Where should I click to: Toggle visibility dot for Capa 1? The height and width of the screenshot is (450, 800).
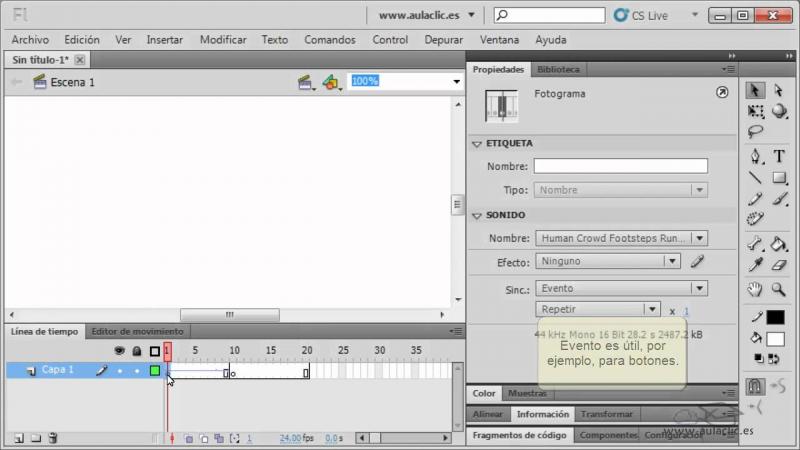(x=120, y=371)
